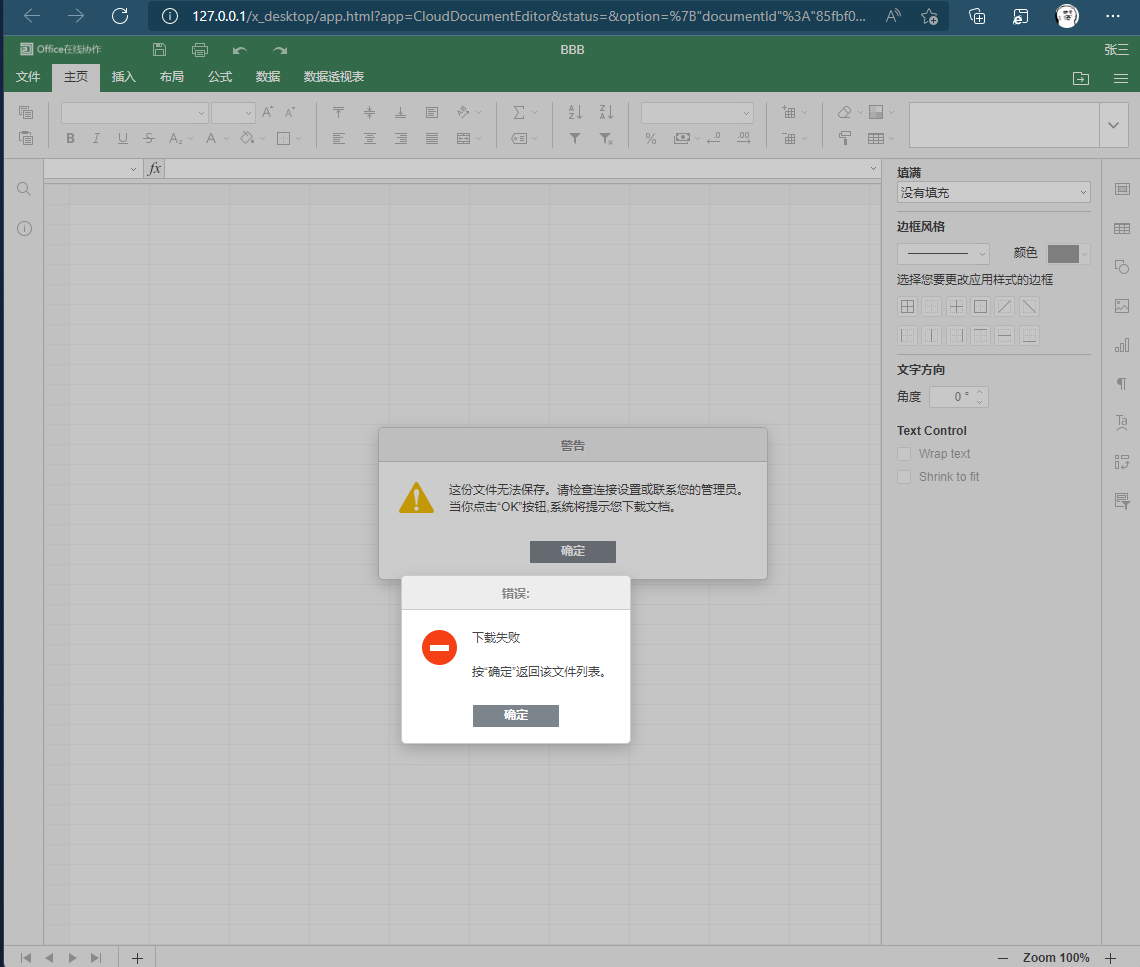This screenshot has width=1140, height=967.
Task: Click the percent style icon
Action: (x=651, y=139)
